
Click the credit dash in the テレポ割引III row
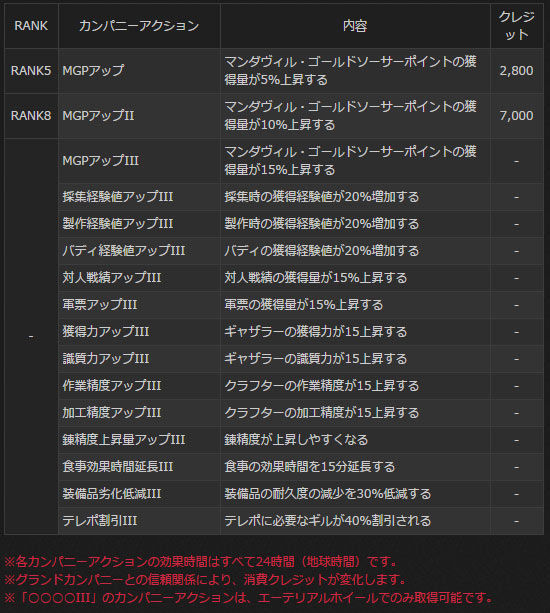click(516, 521)
